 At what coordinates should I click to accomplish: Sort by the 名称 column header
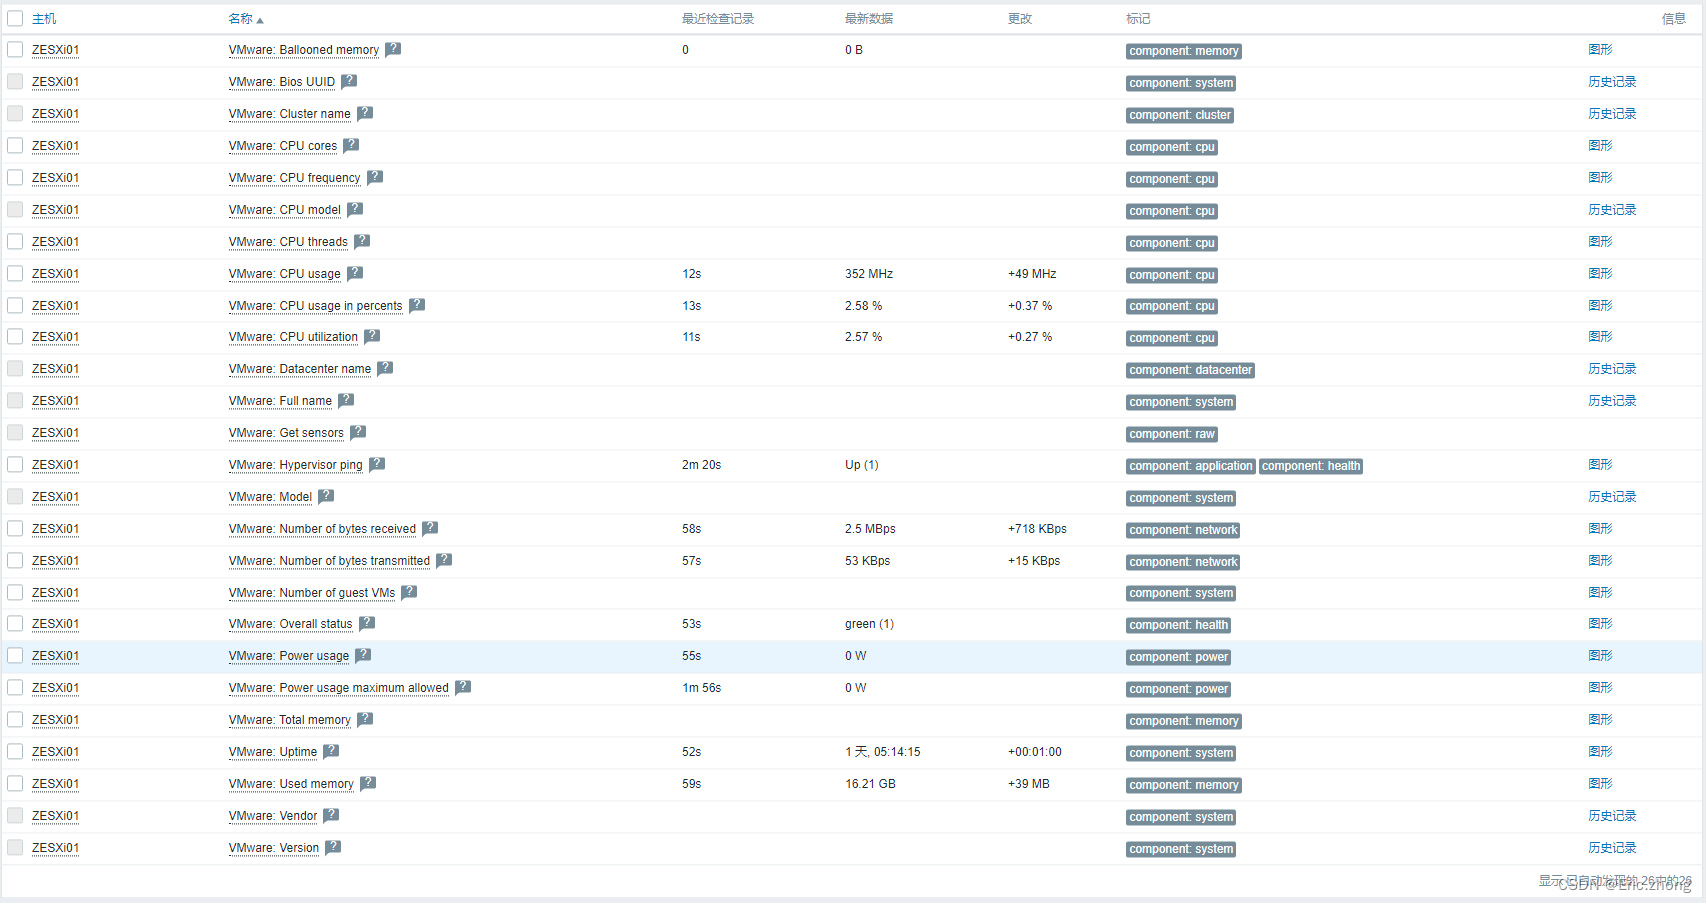coord(245,19)
